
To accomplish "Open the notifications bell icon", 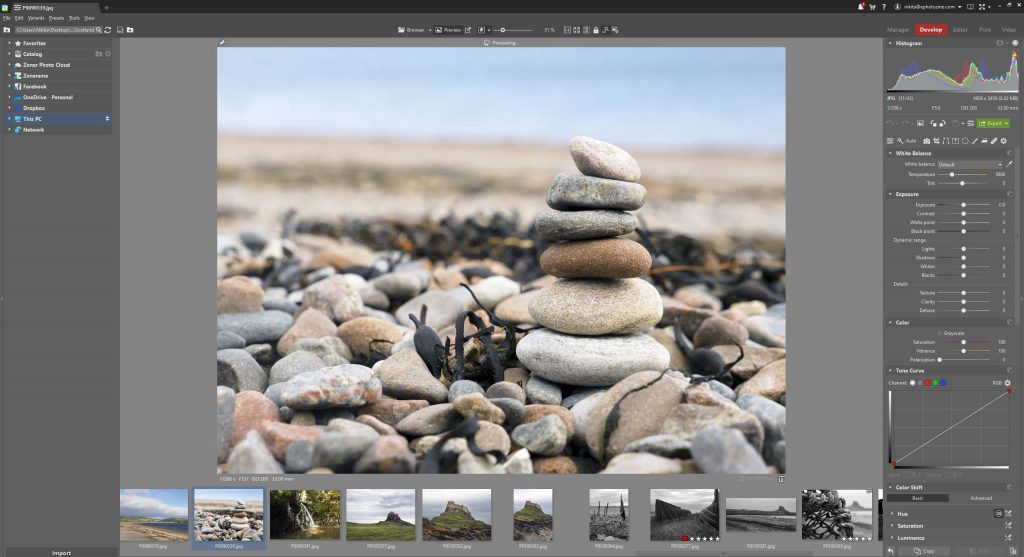I will pyautogui.click(x=862, y=7).
